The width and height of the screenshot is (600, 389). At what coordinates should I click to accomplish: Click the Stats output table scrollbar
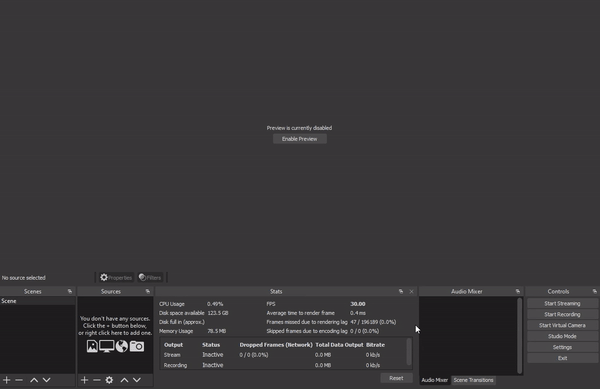click(409, 351)
